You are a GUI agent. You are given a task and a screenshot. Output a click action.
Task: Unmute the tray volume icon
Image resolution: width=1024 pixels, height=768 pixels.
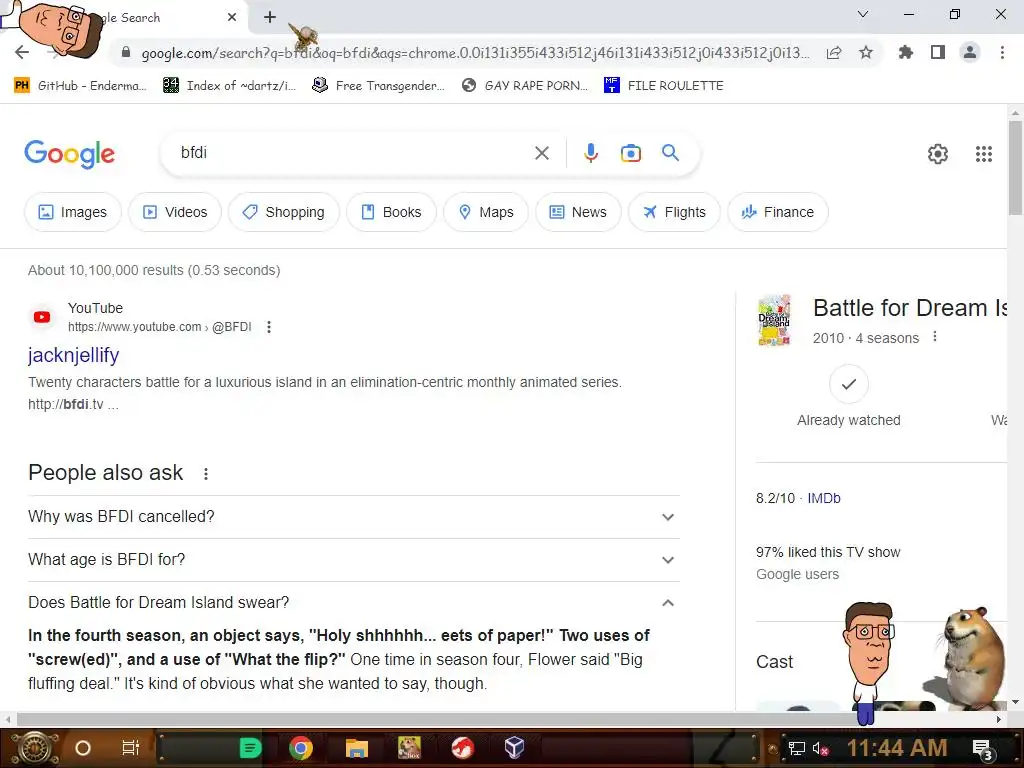820,748
